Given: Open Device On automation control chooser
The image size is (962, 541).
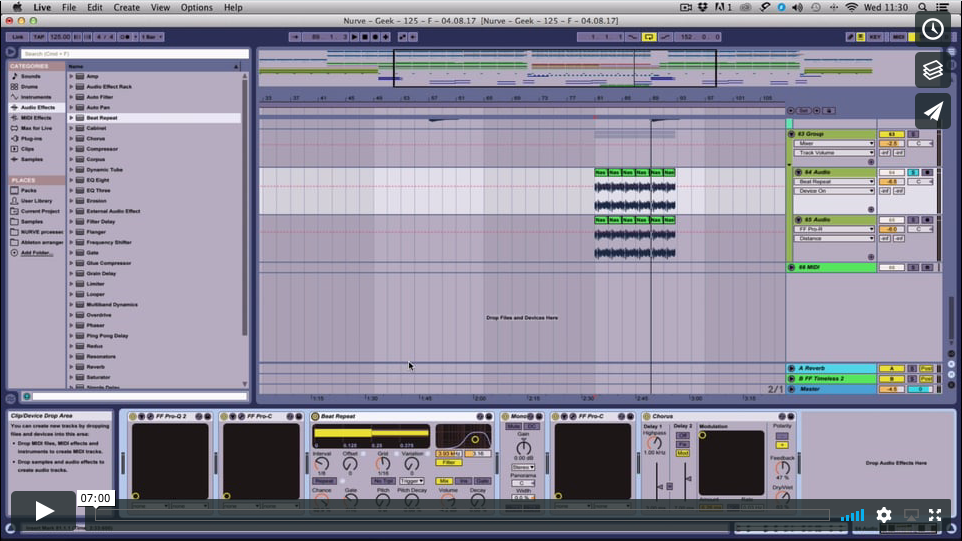Looking at the screenshot, I should click(x=834, y=191).
